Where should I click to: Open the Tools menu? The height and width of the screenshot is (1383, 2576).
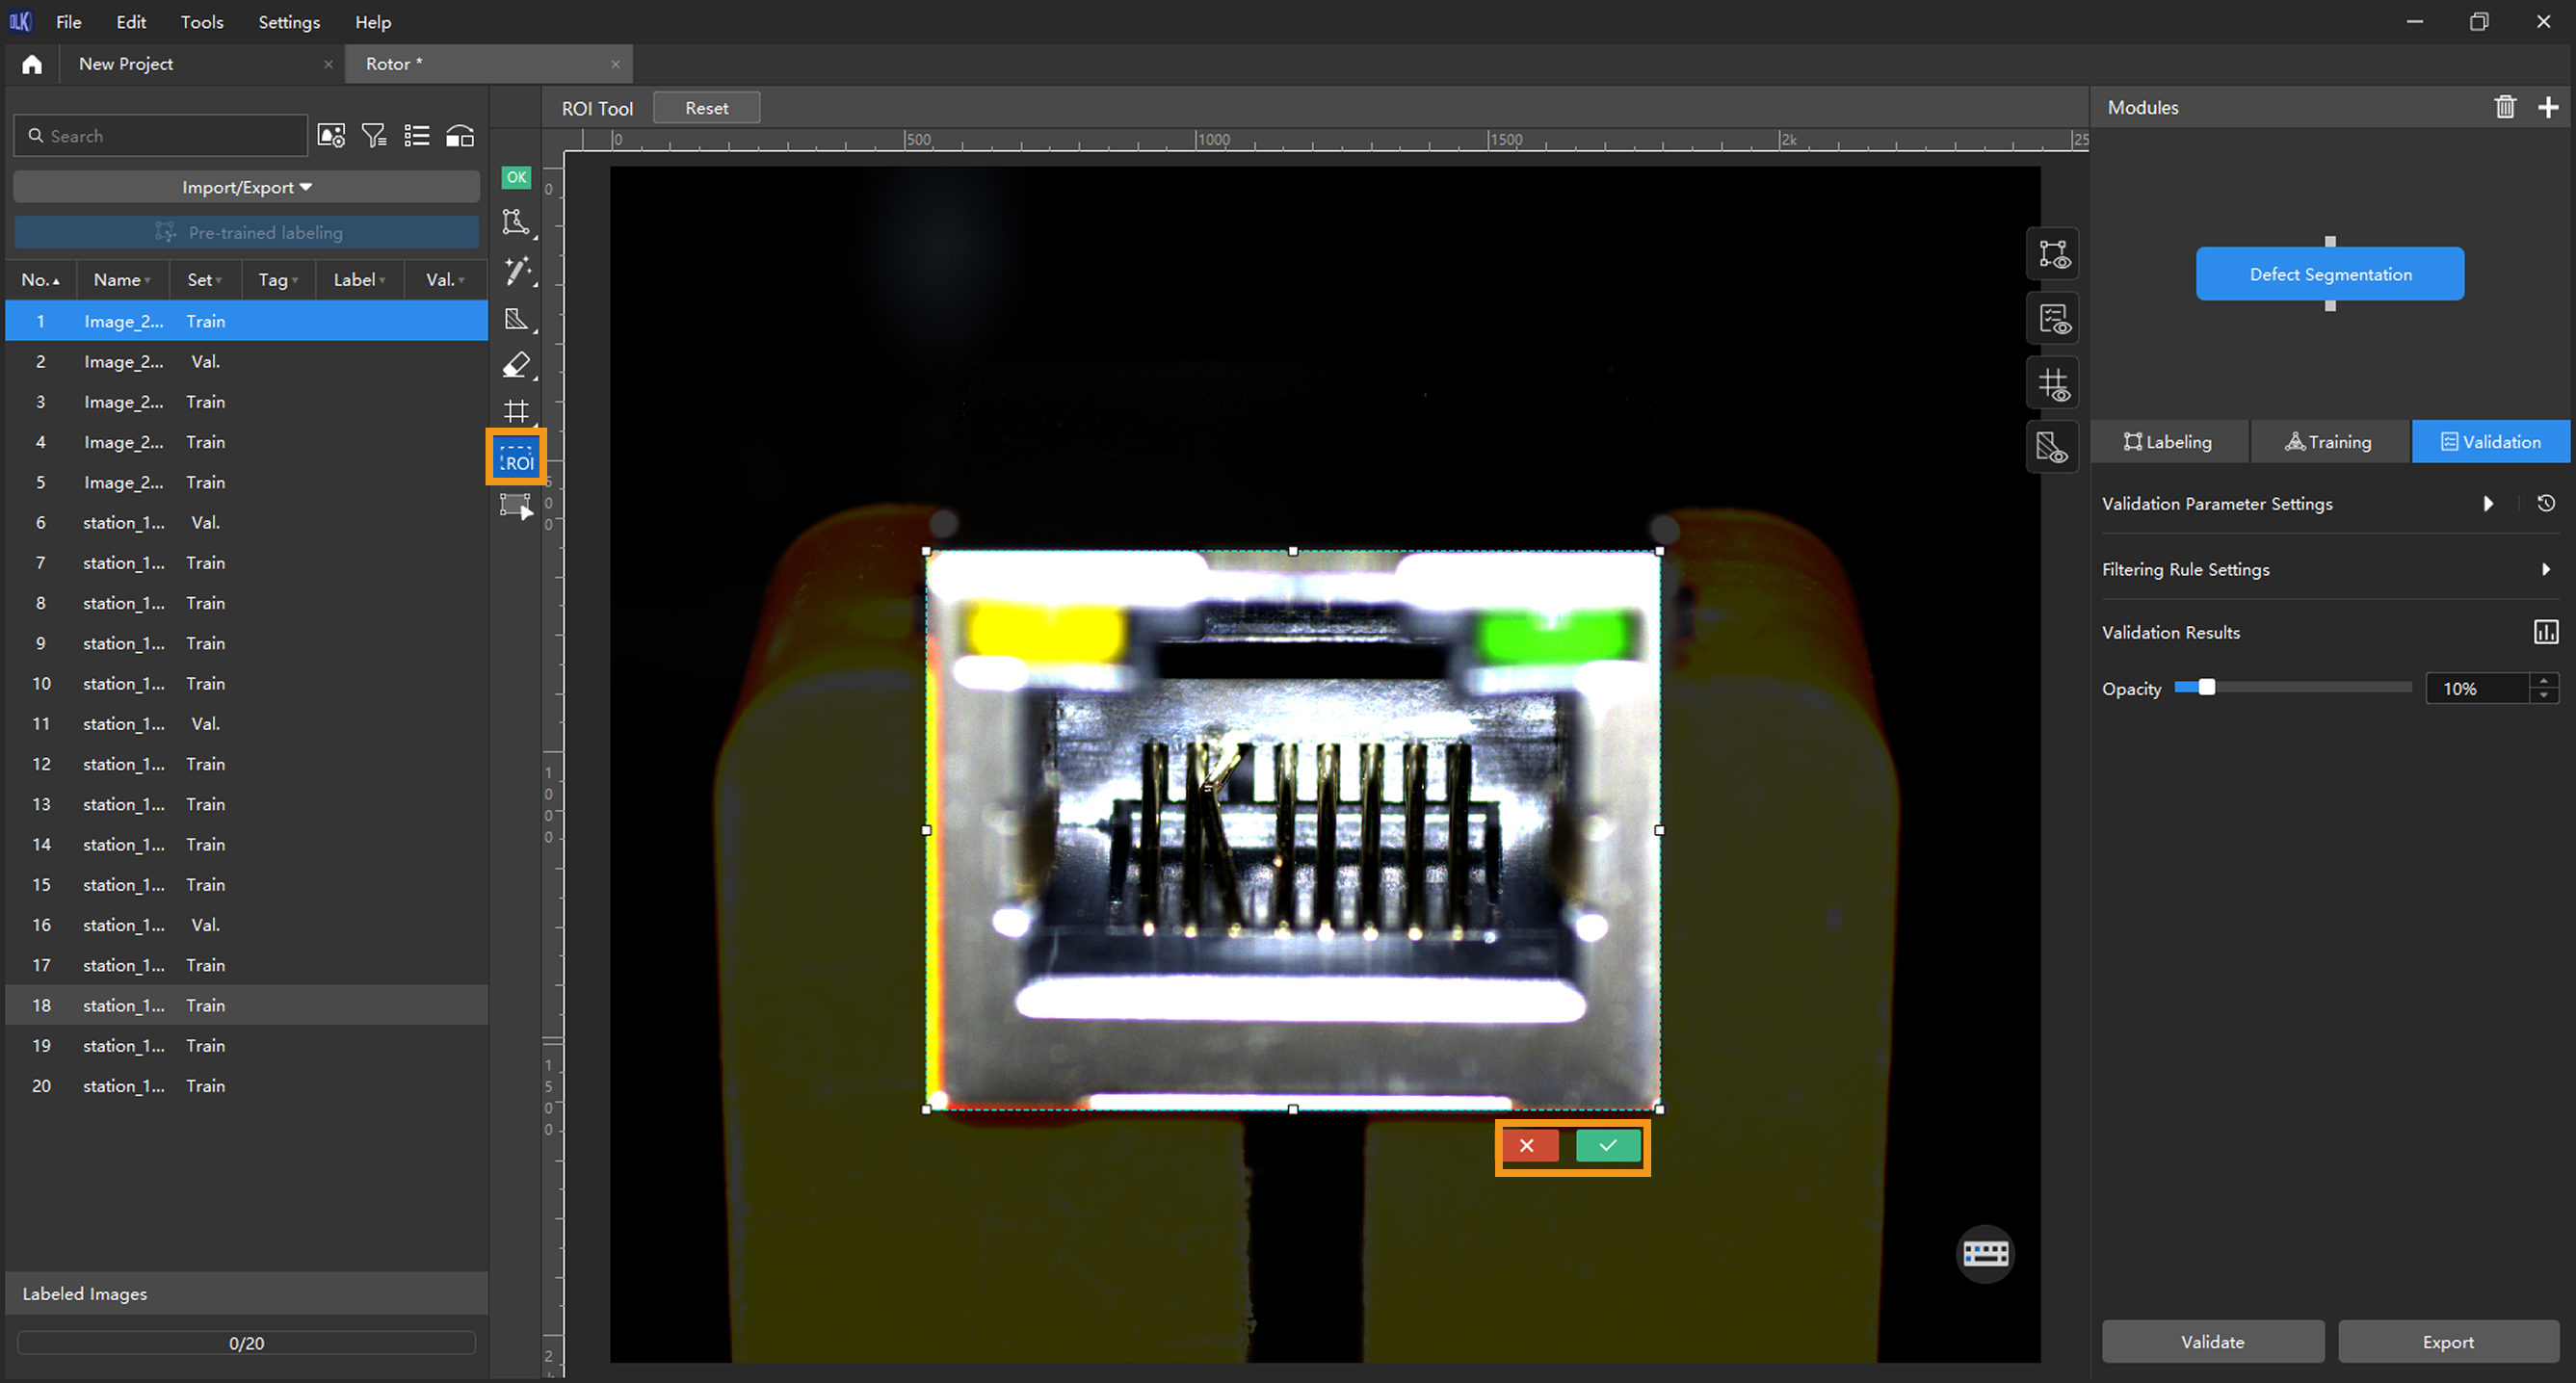tap(201, 22)
